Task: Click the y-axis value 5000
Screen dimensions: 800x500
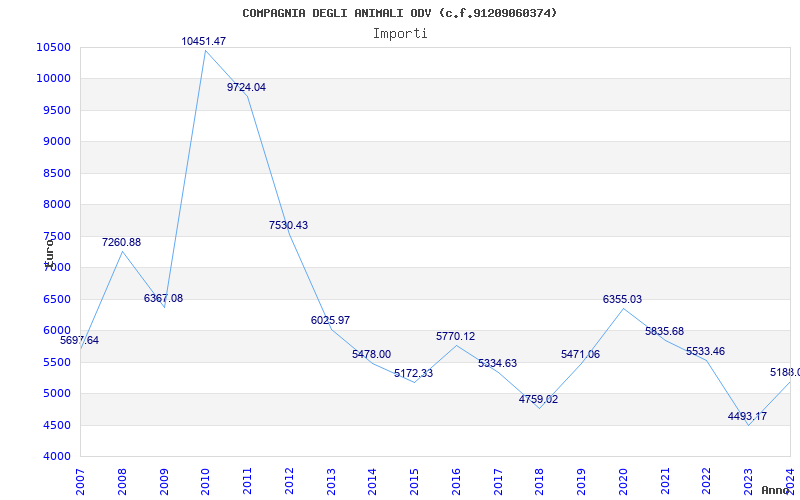Action: [x=56, y=393]
